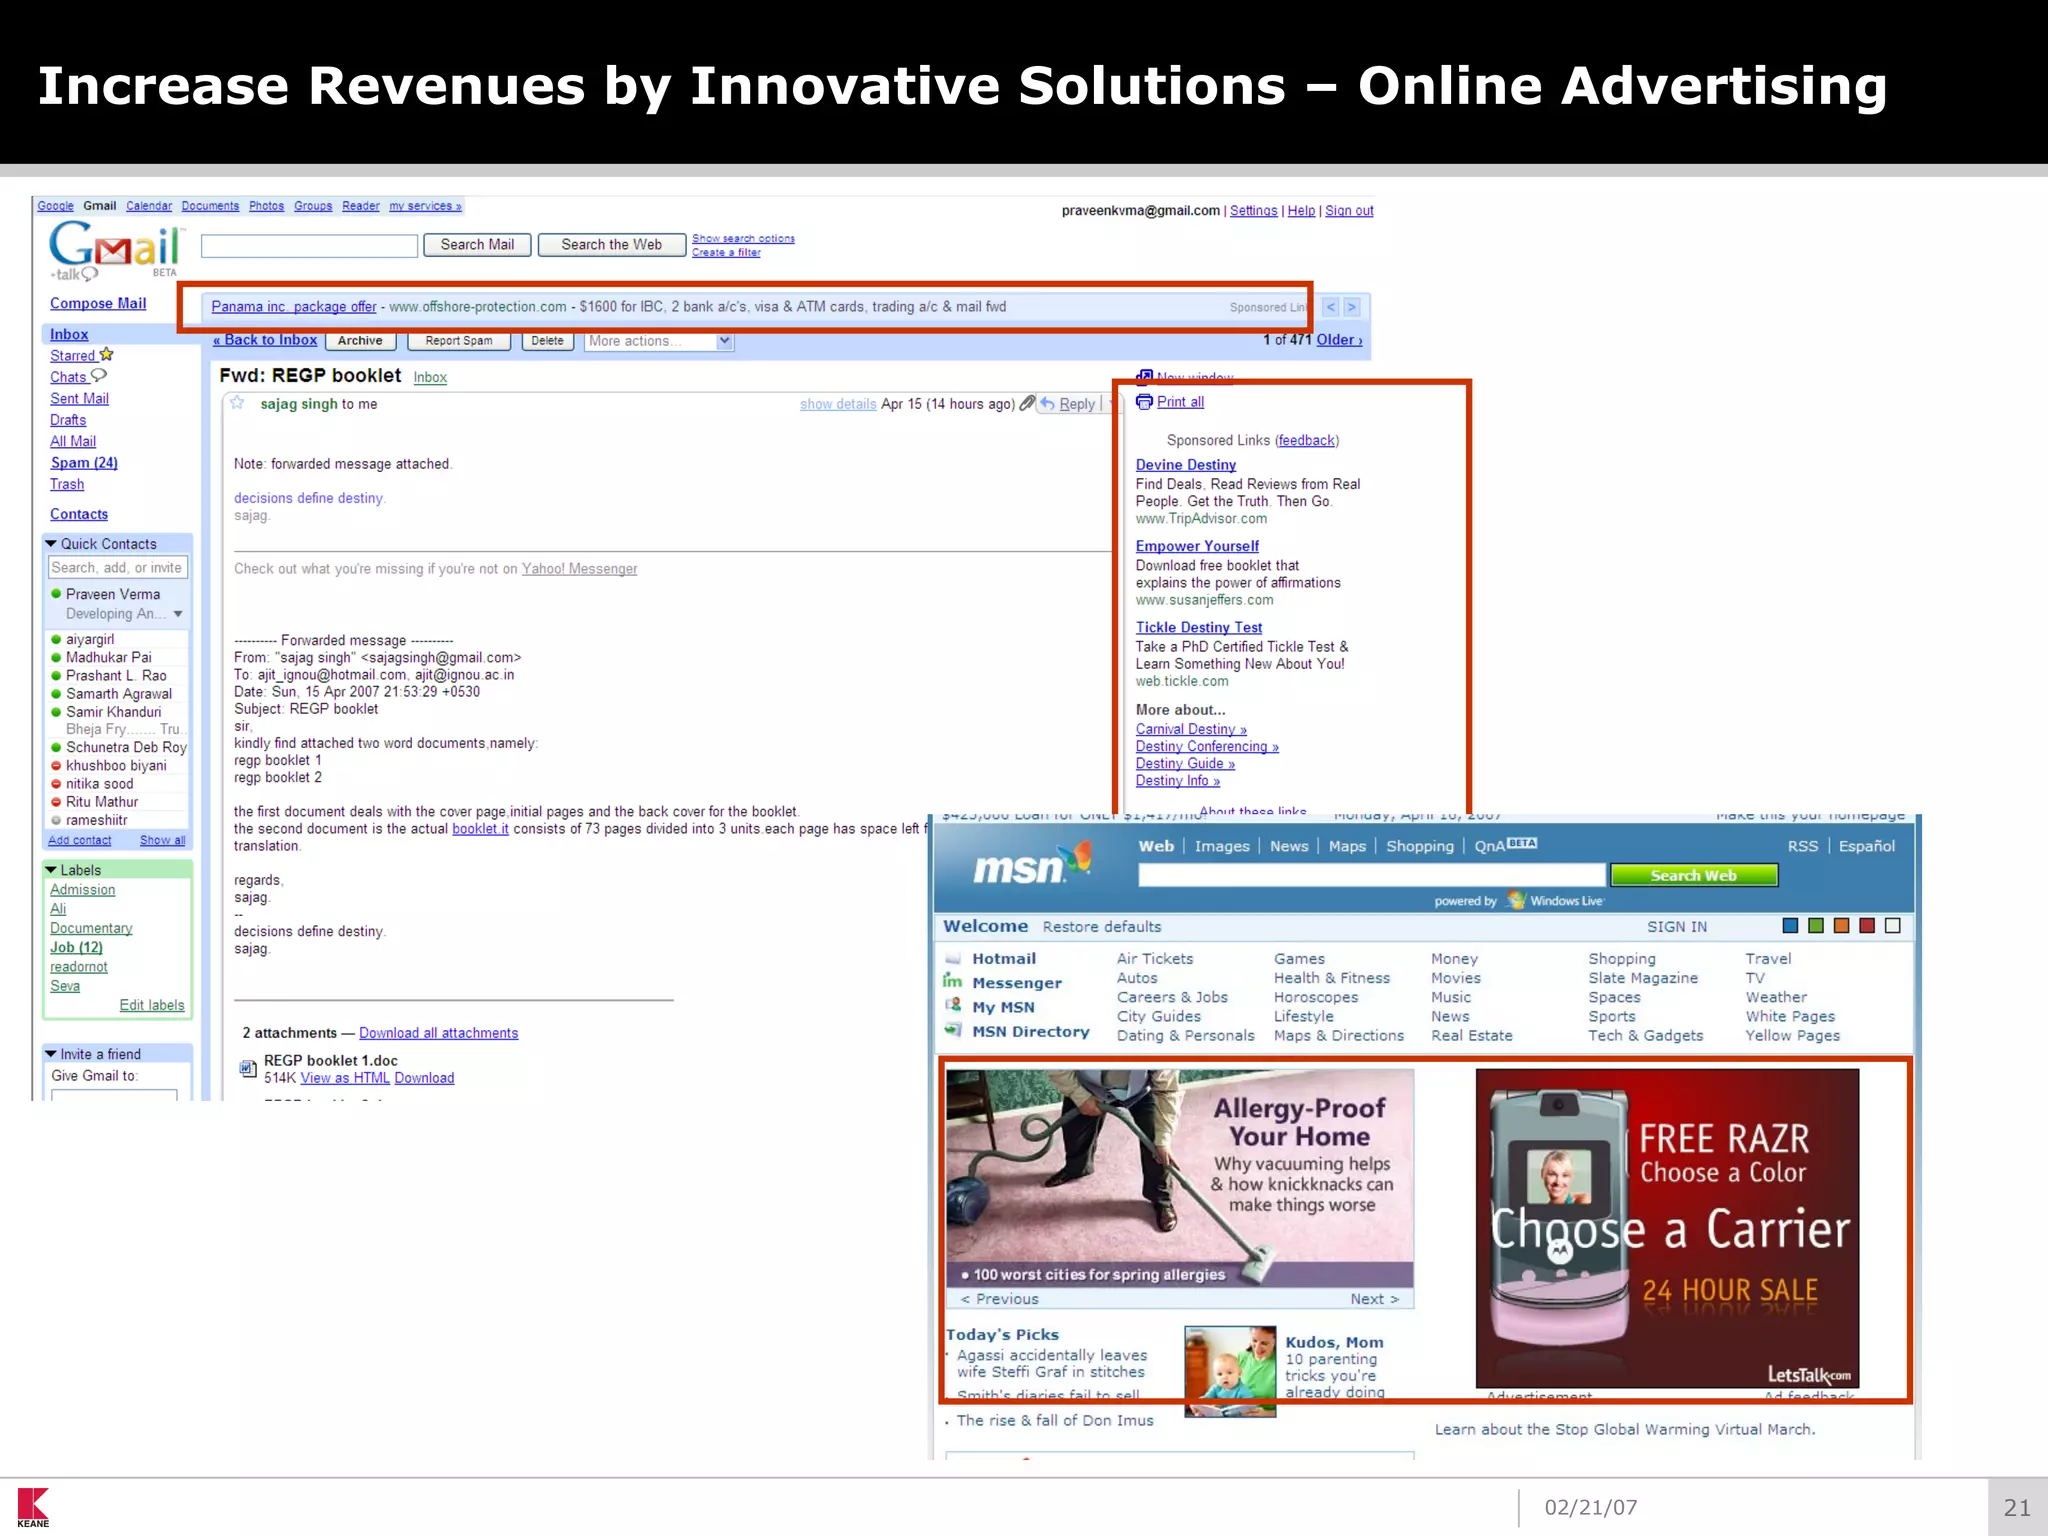Click the Keane logo in footer
Screen dimensions: 2048x1536
(x=33, y=1507)
